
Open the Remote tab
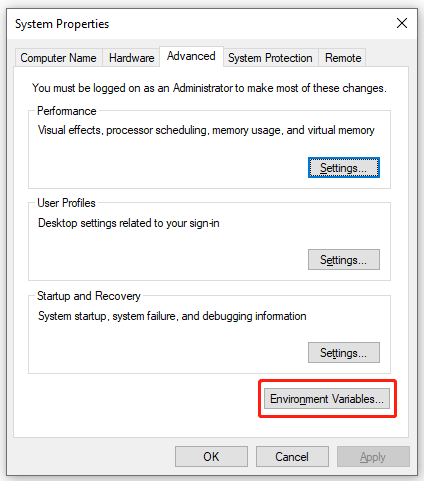pyautogui.click(x=343, y=58)
